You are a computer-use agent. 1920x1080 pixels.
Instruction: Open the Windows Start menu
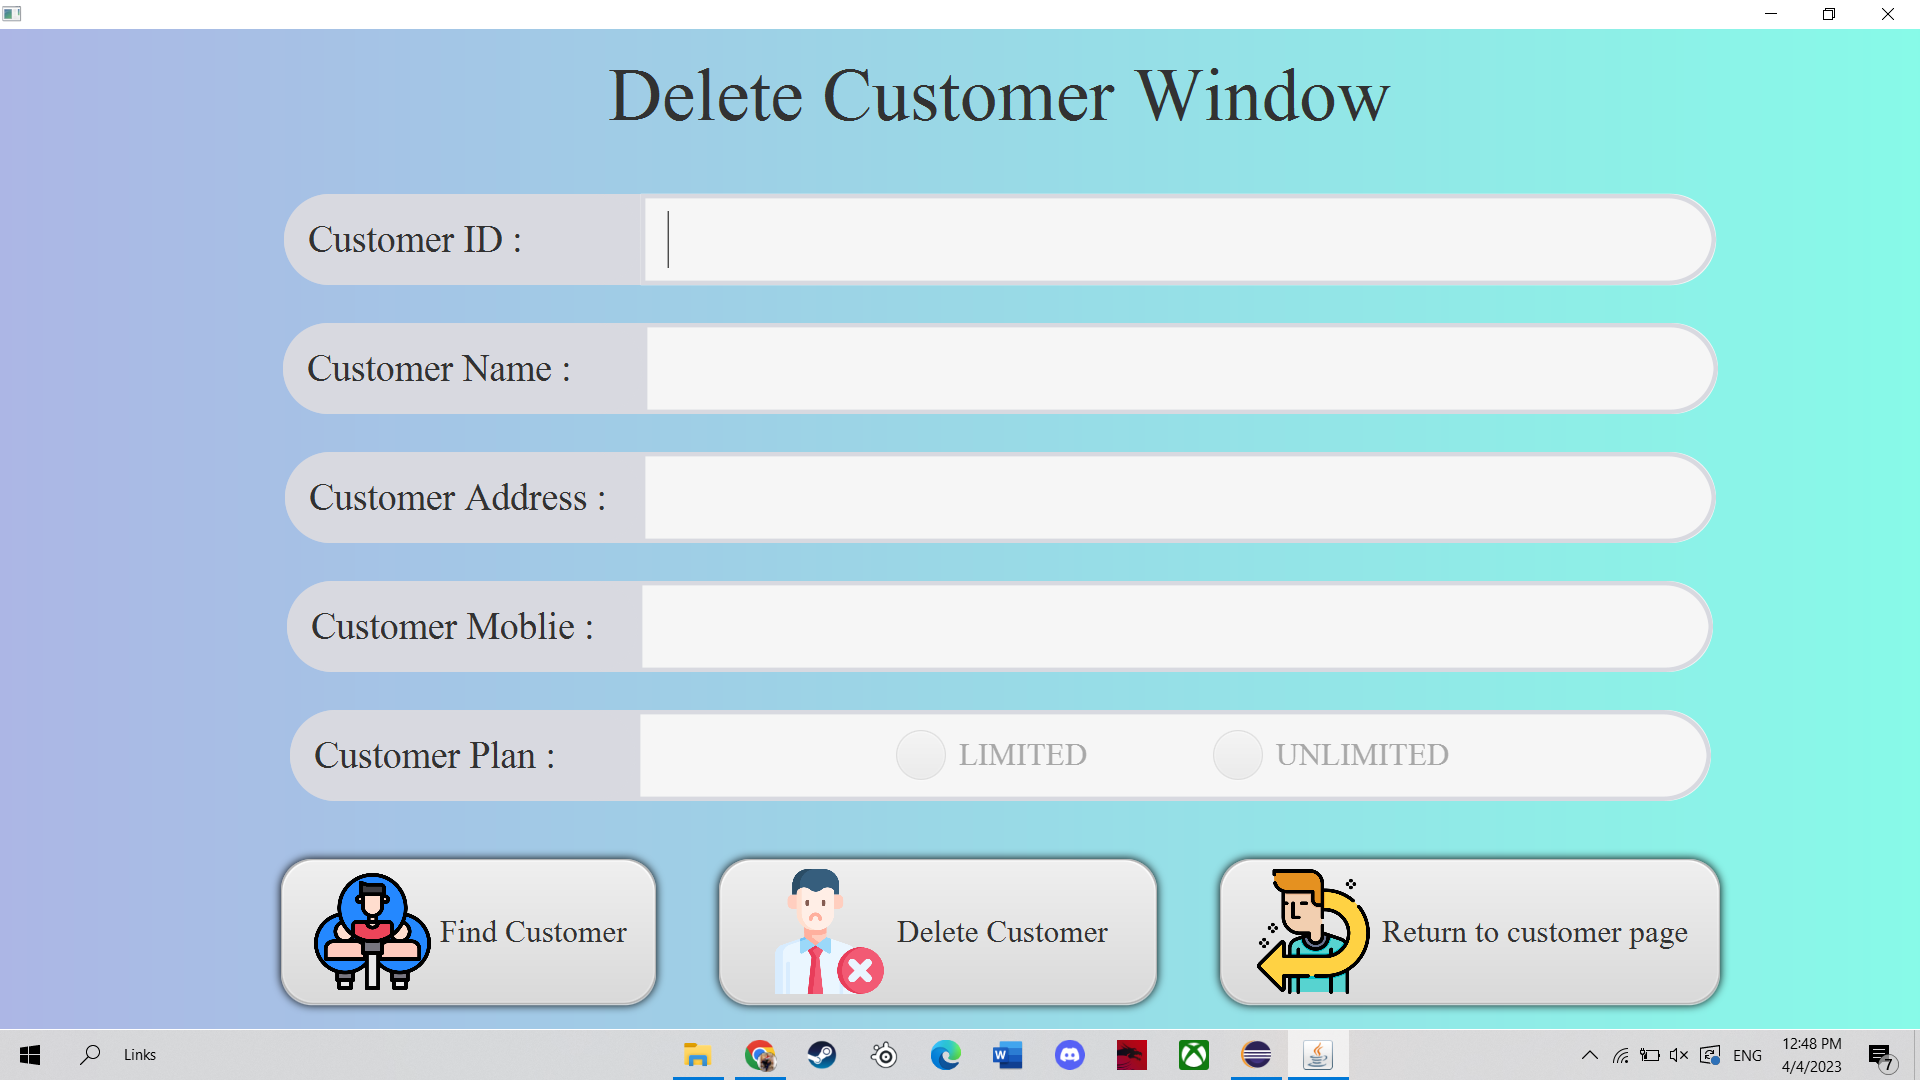[30, 1055]
